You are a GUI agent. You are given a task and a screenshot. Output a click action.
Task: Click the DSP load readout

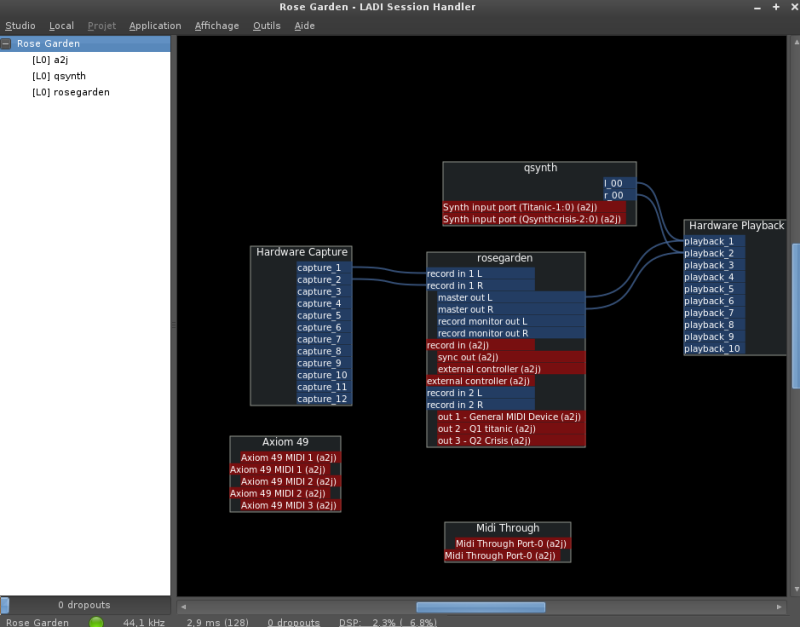tap(388, 622)
